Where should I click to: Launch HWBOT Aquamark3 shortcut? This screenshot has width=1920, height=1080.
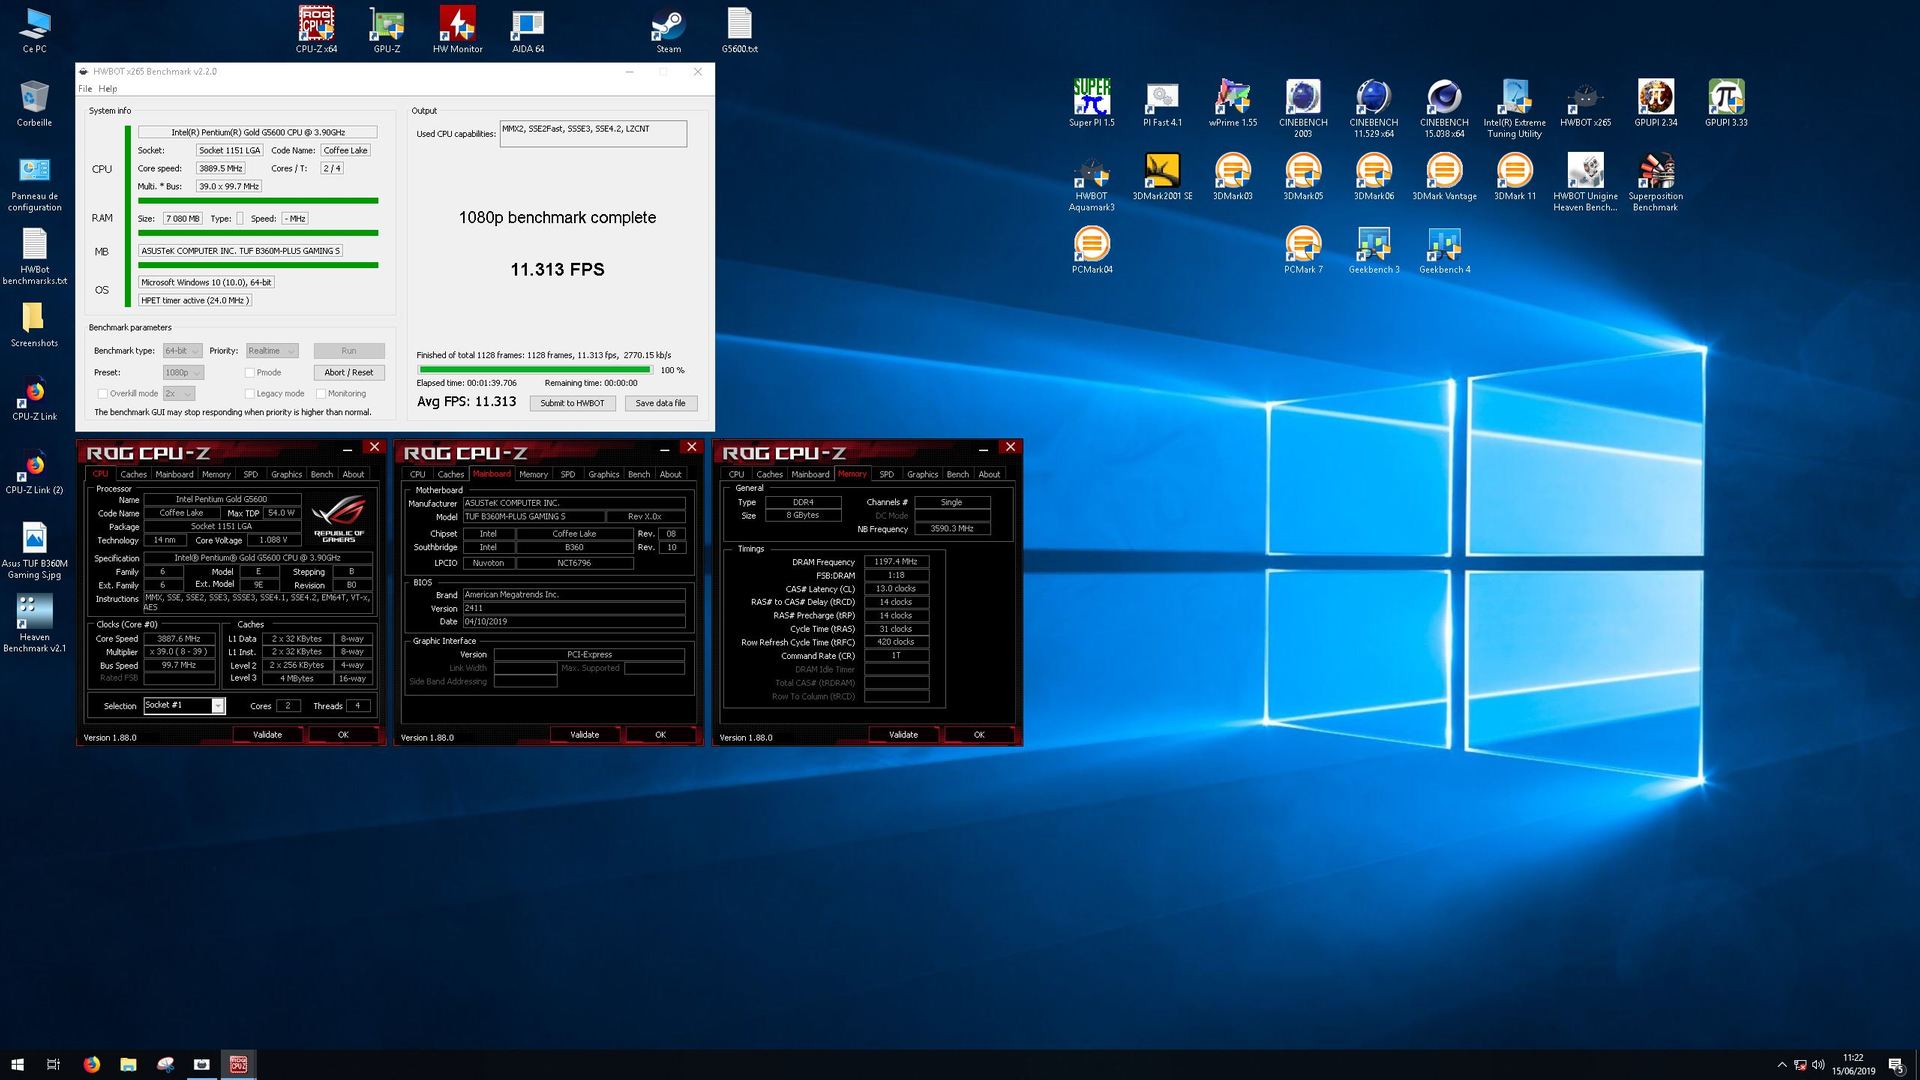1092,182
